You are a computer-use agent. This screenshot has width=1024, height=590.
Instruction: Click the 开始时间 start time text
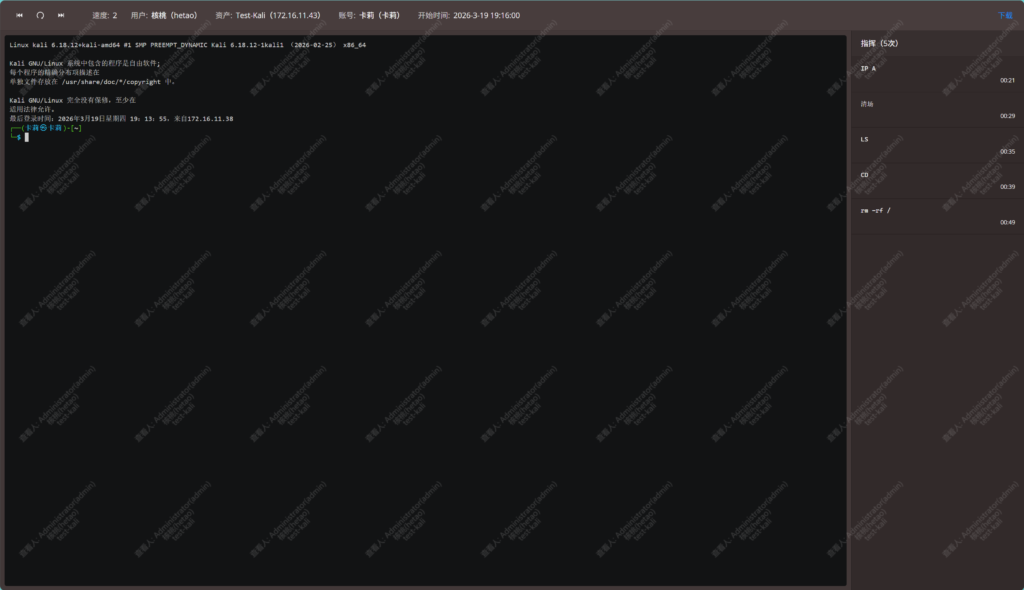click(x=468, y=16)
